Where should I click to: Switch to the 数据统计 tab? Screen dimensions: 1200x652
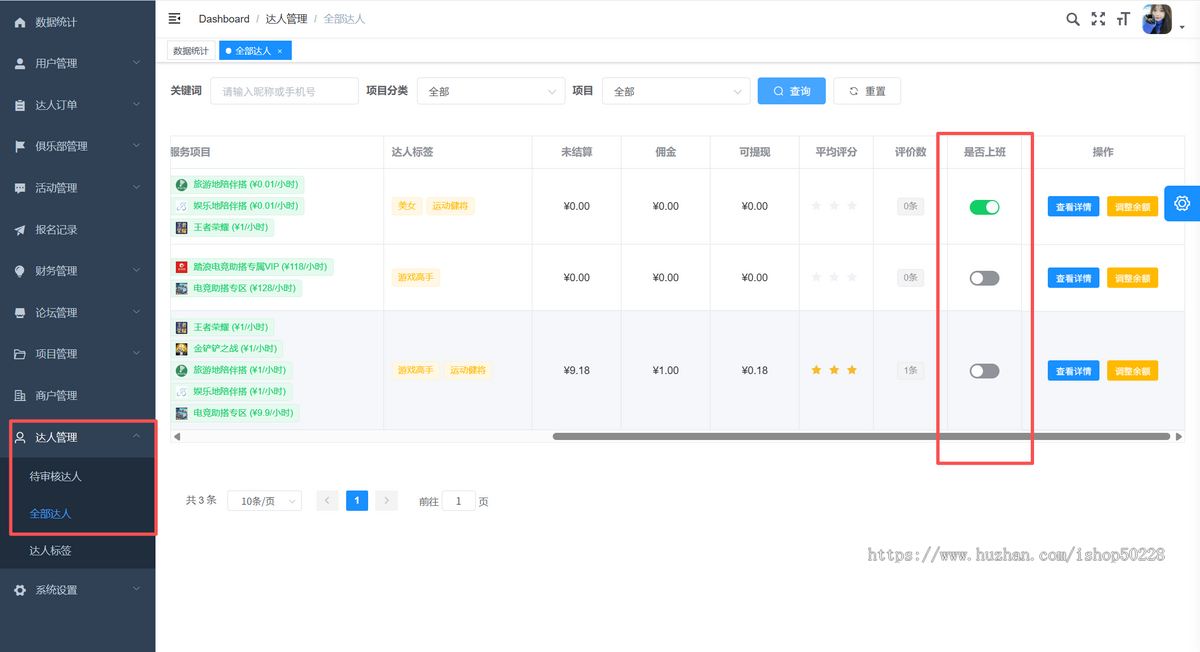coord(191,51)
